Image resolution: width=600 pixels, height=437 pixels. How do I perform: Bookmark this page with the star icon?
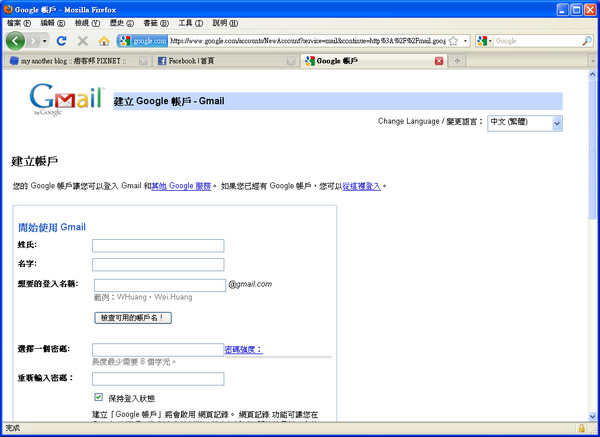pyautogui.click(x=453, y=41)
